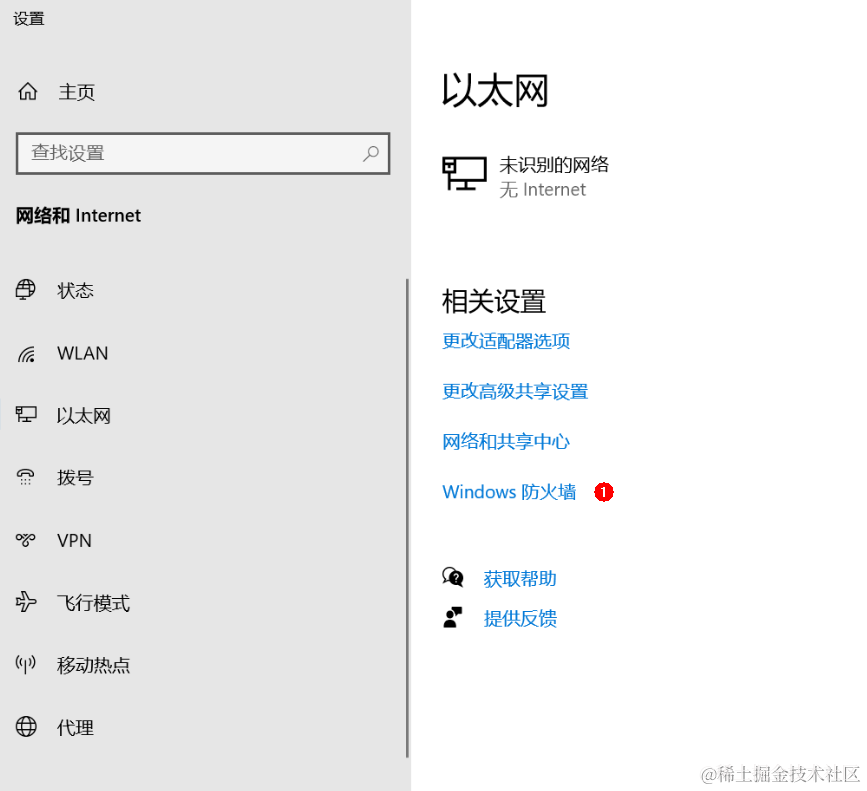
Task: Select the 状态 (Status) globe icon
Action: (x=25, y=290)
